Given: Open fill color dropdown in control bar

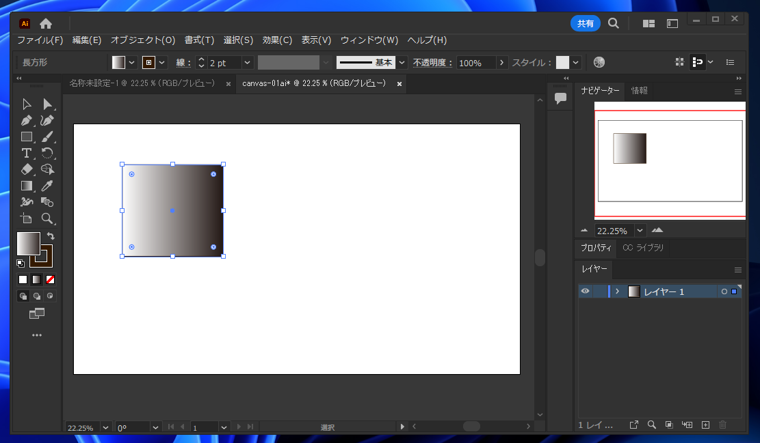Looking at the screenshot, I should click(131, 63).
